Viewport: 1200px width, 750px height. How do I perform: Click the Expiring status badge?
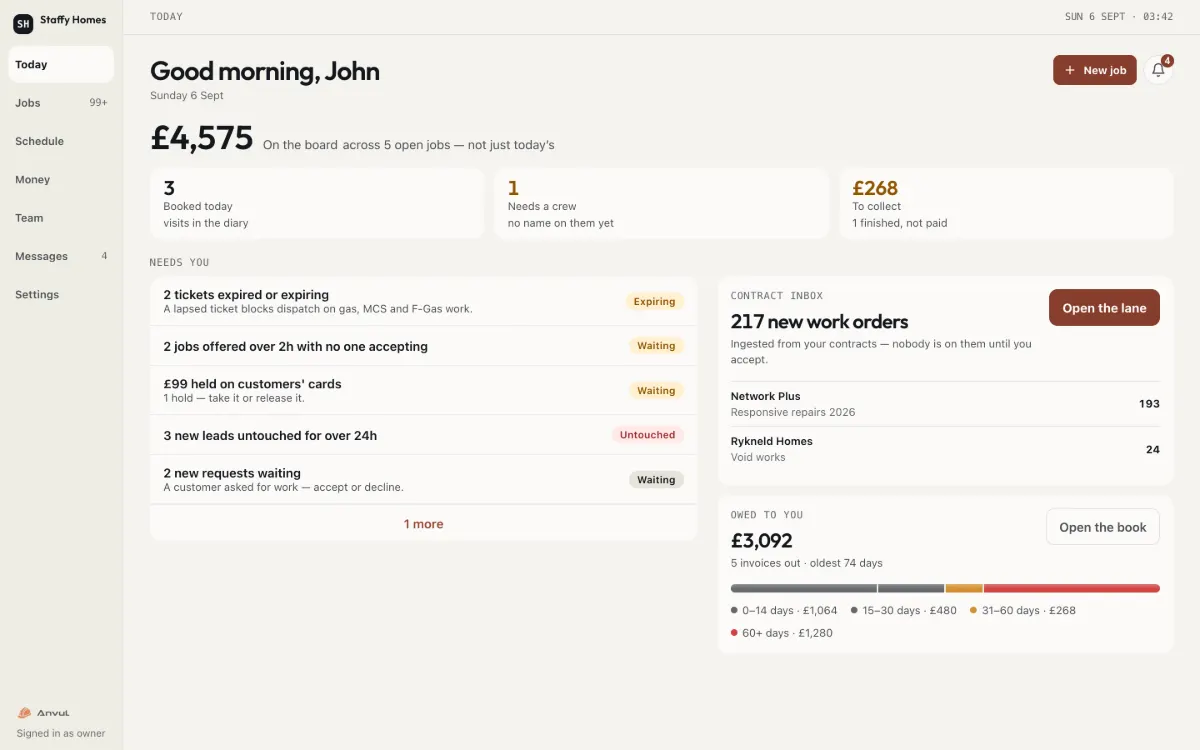coord(655,301)
